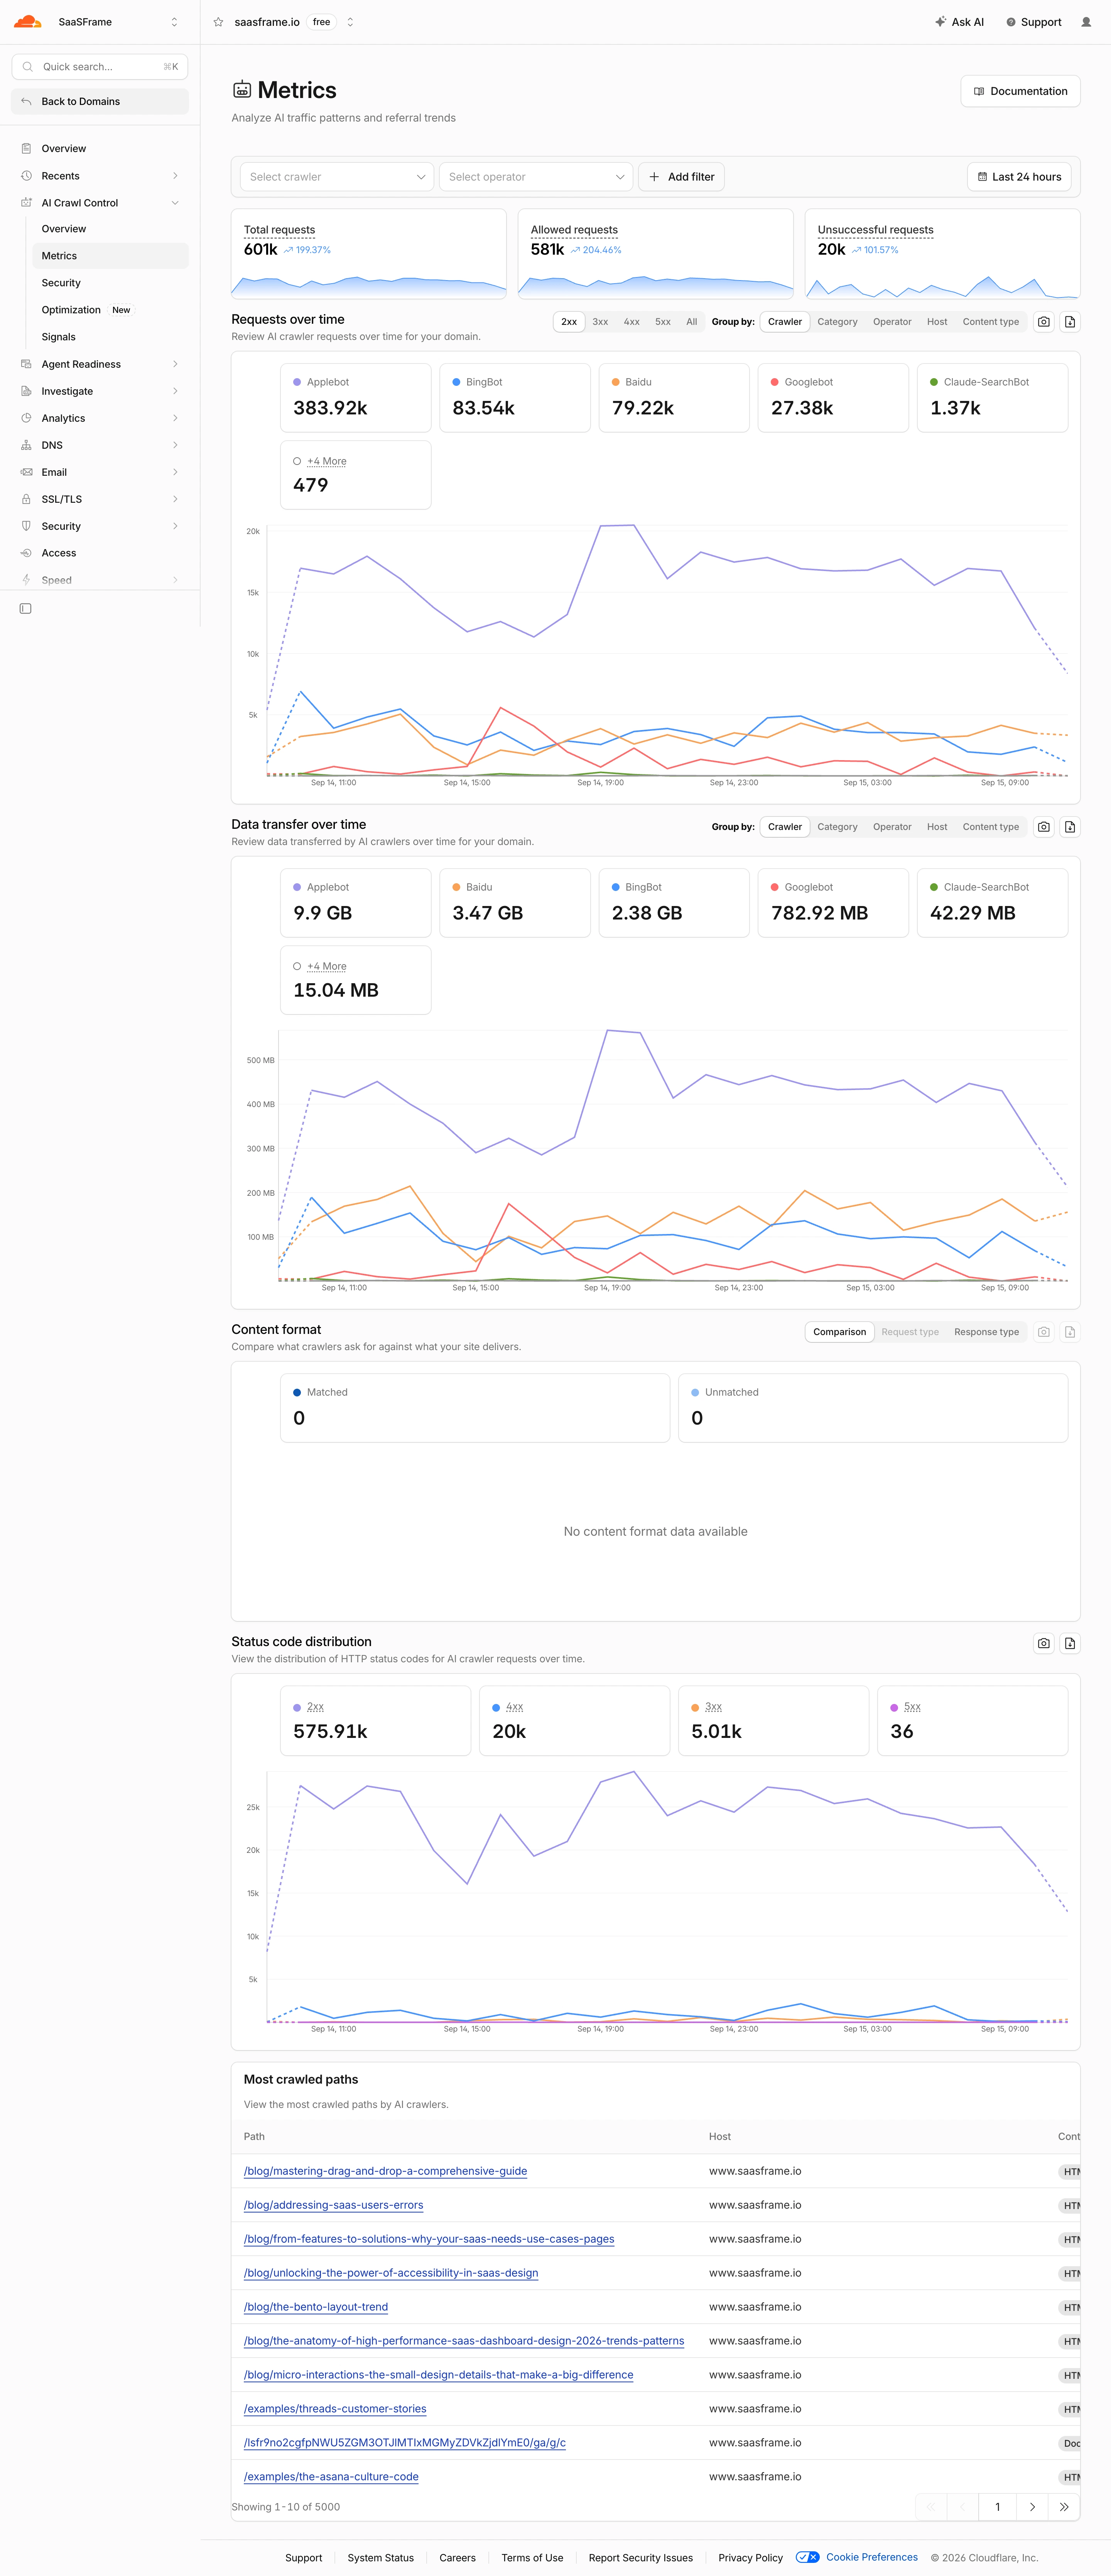Take snapshot of Requests over time chart
Viewport: 1111px width, 2576px height.
pos(1043,322)
